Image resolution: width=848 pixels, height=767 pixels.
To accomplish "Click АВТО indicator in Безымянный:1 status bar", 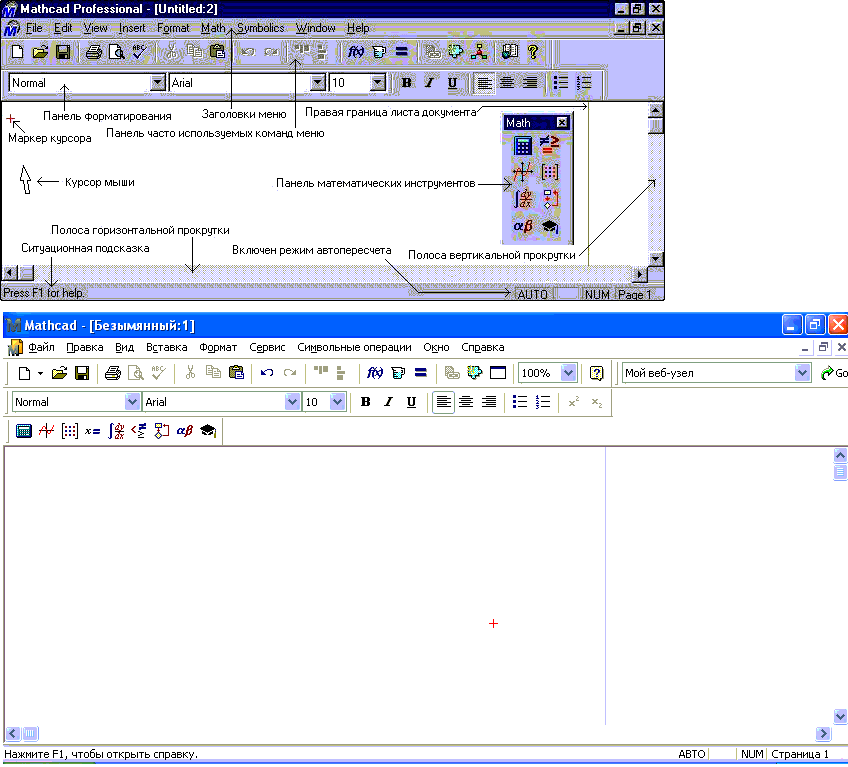I will [x=692, y=754].
